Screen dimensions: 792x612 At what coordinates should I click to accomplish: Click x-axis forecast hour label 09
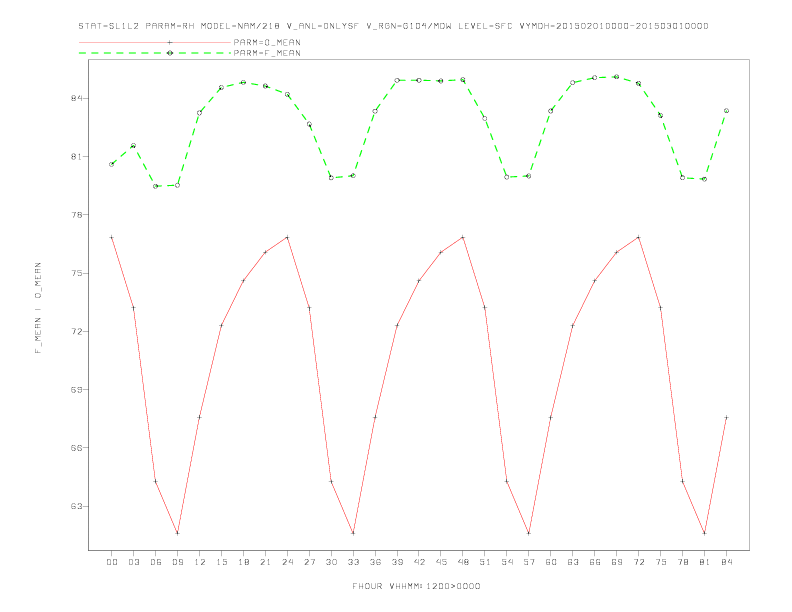[177, 562]
